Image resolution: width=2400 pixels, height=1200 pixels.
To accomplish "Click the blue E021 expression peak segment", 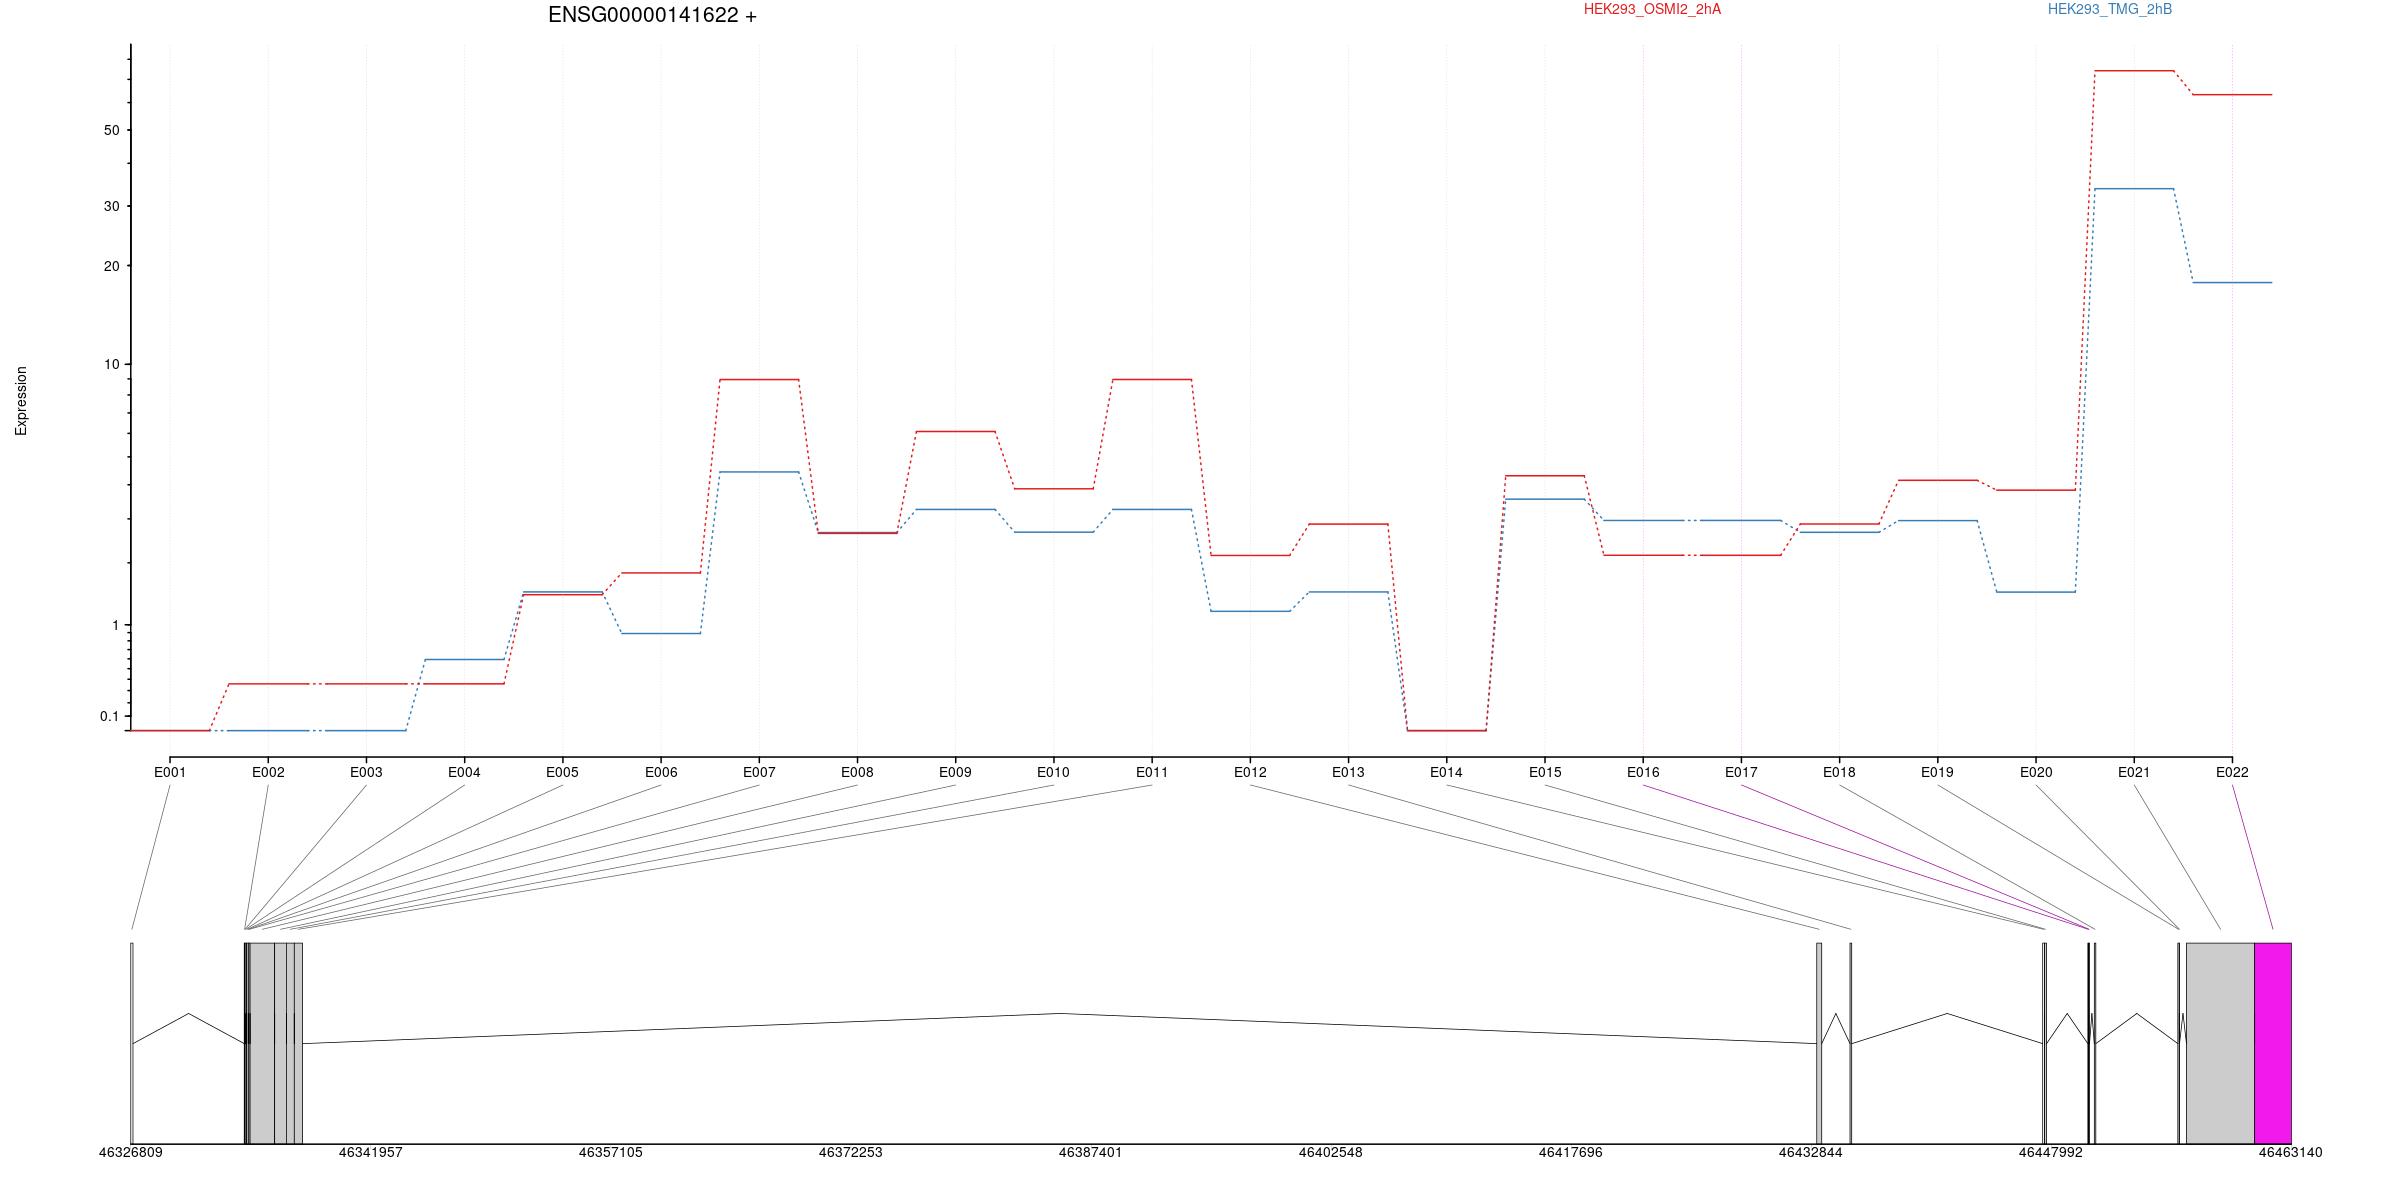I will (x=2134, y=189).
